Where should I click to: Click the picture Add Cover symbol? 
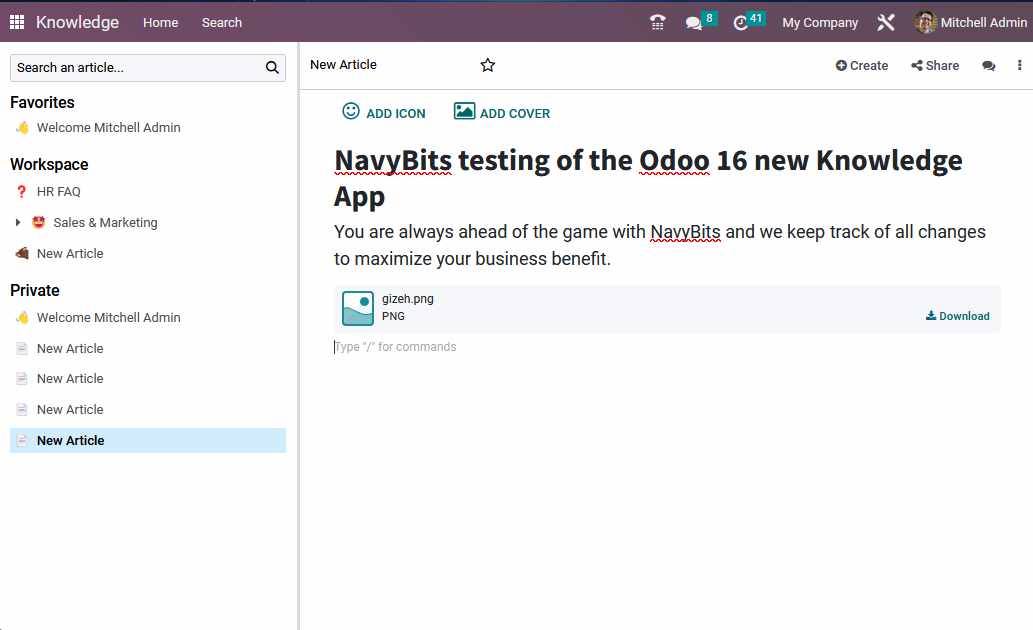pyautogui.click(x=464, y=111)
